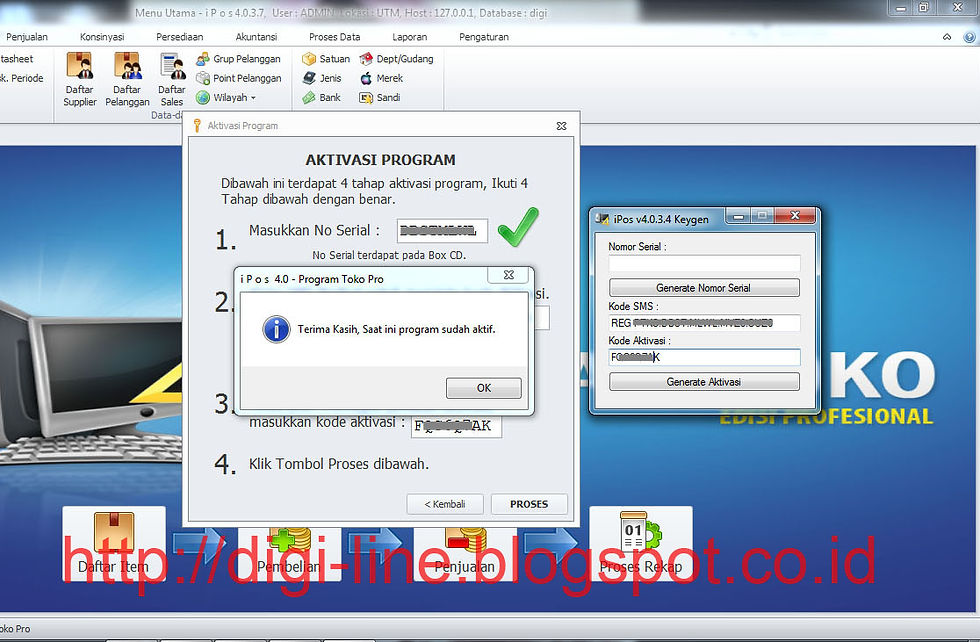Image resolution: width=980 pixels, height=642 pixels.
Task: Open Dept/Gudang item in ribbon
Action: [x=396, y=59]
